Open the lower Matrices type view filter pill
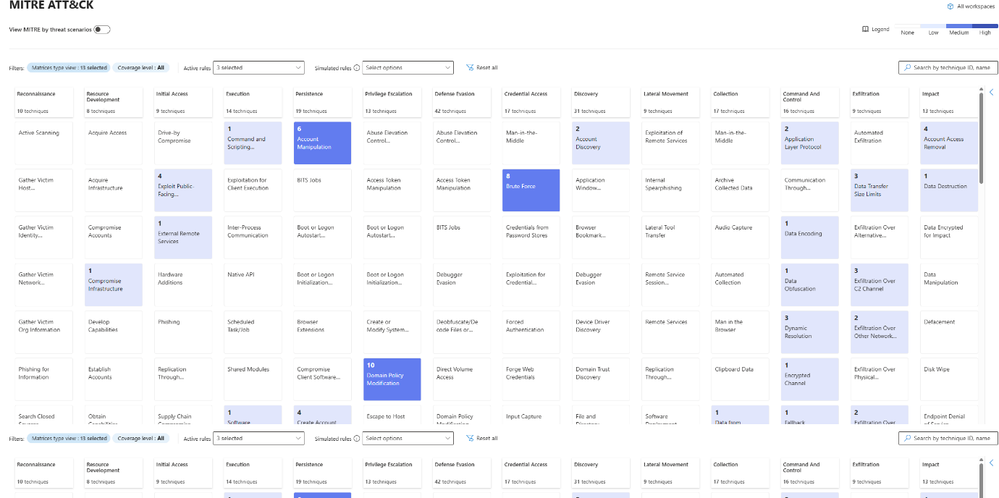 [x=69, y=438]
